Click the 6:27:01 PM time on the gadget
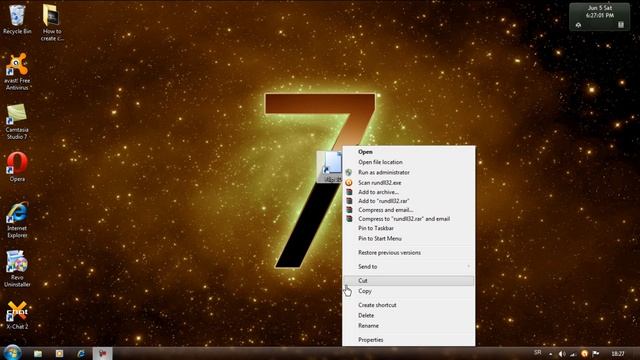640x360 pixels. [600, 16]
